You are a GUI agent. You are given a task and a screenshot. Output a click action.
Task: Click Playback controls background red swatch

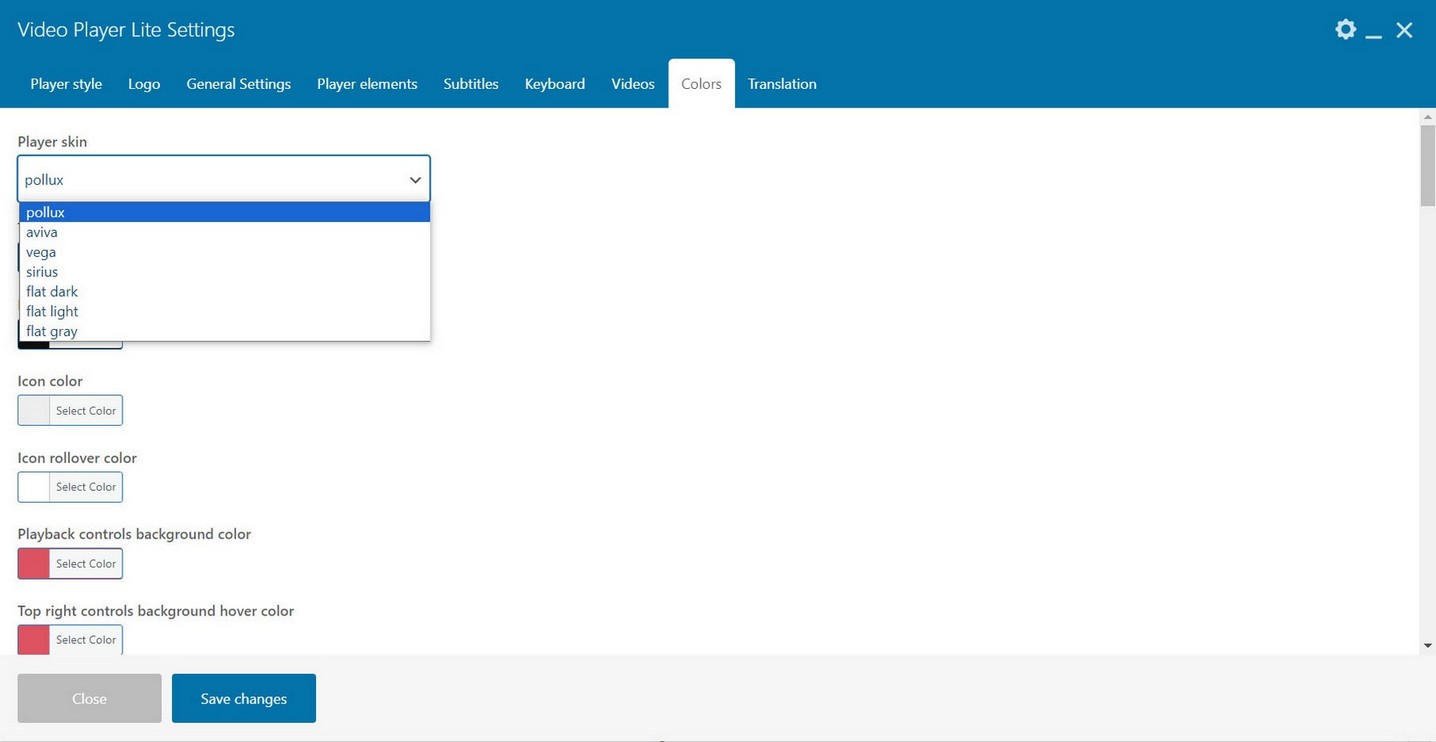tap(34, 564)
